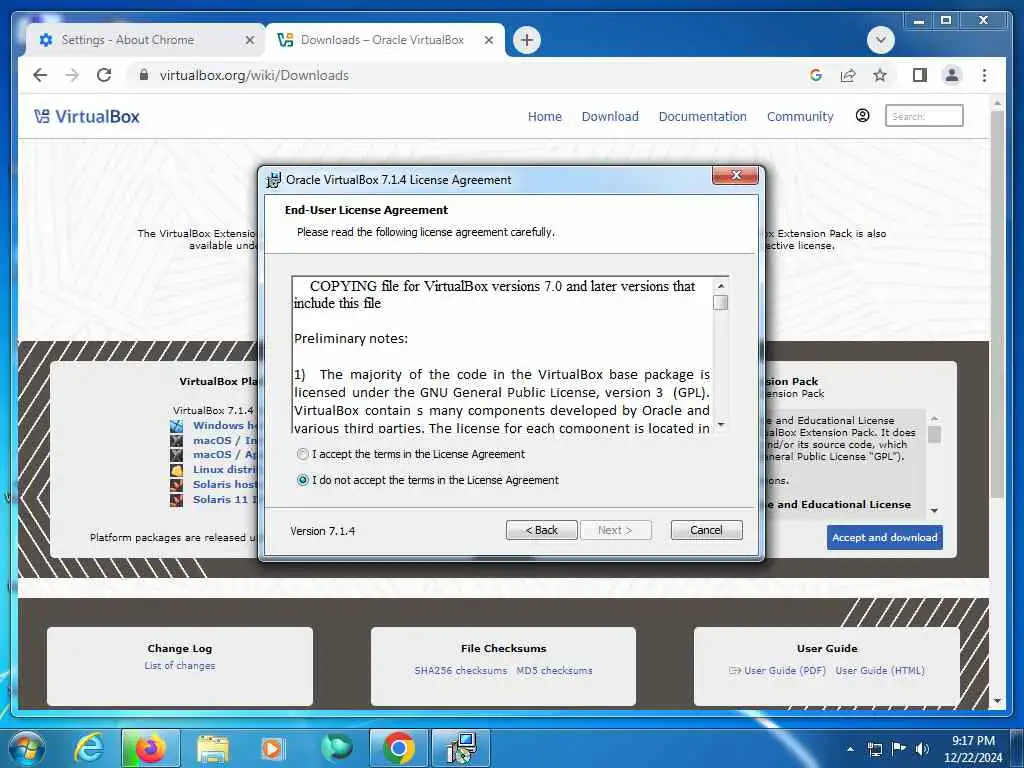Reload the page in Chrome

point(104,75)
